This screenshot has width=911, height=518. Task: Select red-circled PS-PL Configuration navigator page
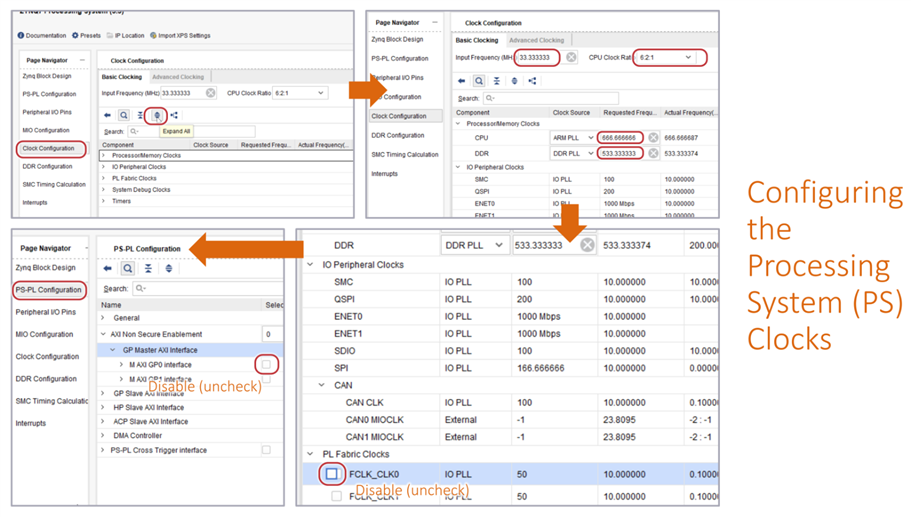pyautogui.click(x=48, y=290)
